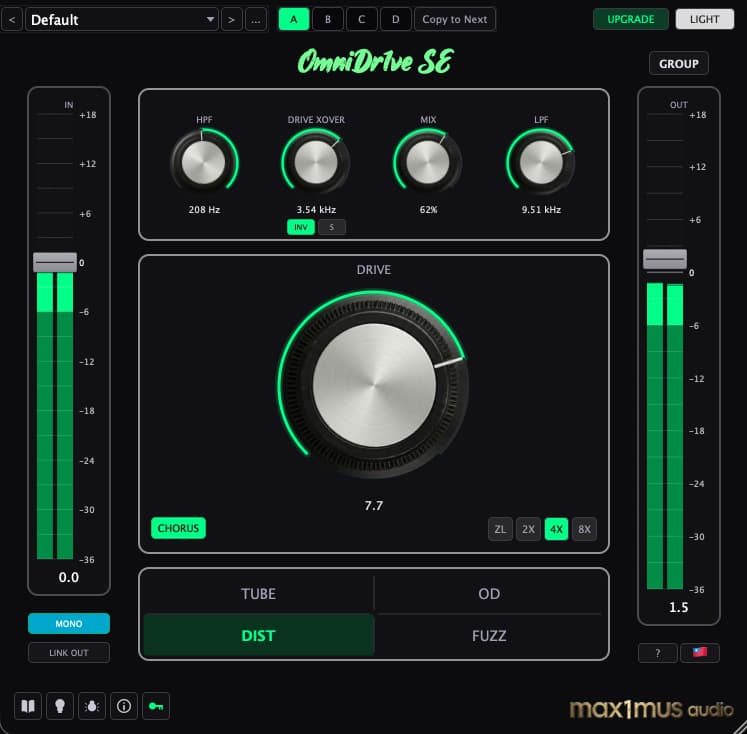Select the TUBE drive type
The image size is (747, 734).
258,593
